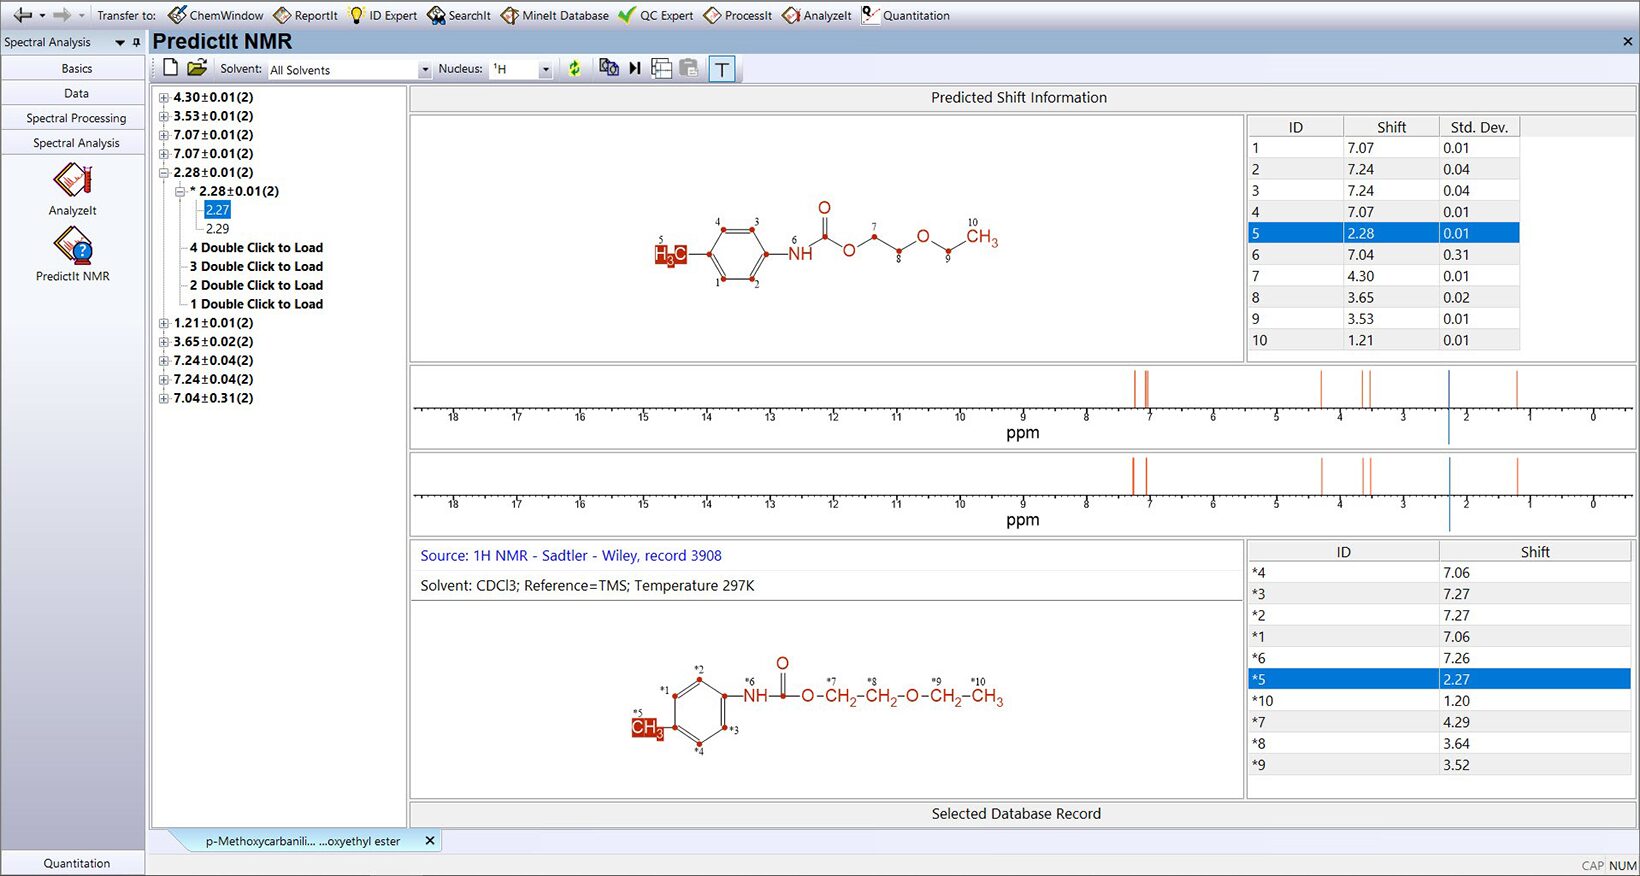Collapse the 2.28±0.01(2) tree node
The image size is (1640, 876).
point(164,173)
